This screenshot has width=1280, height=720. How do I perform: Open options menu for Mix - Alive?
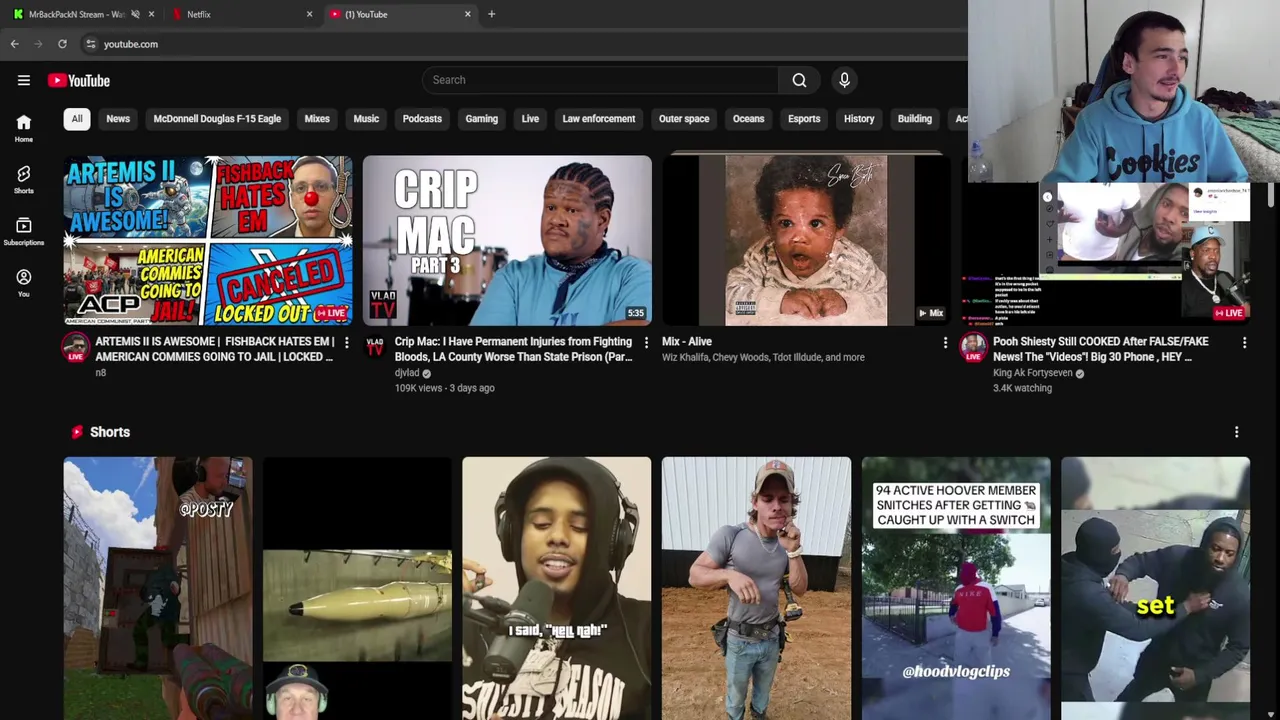click(945, 343)
